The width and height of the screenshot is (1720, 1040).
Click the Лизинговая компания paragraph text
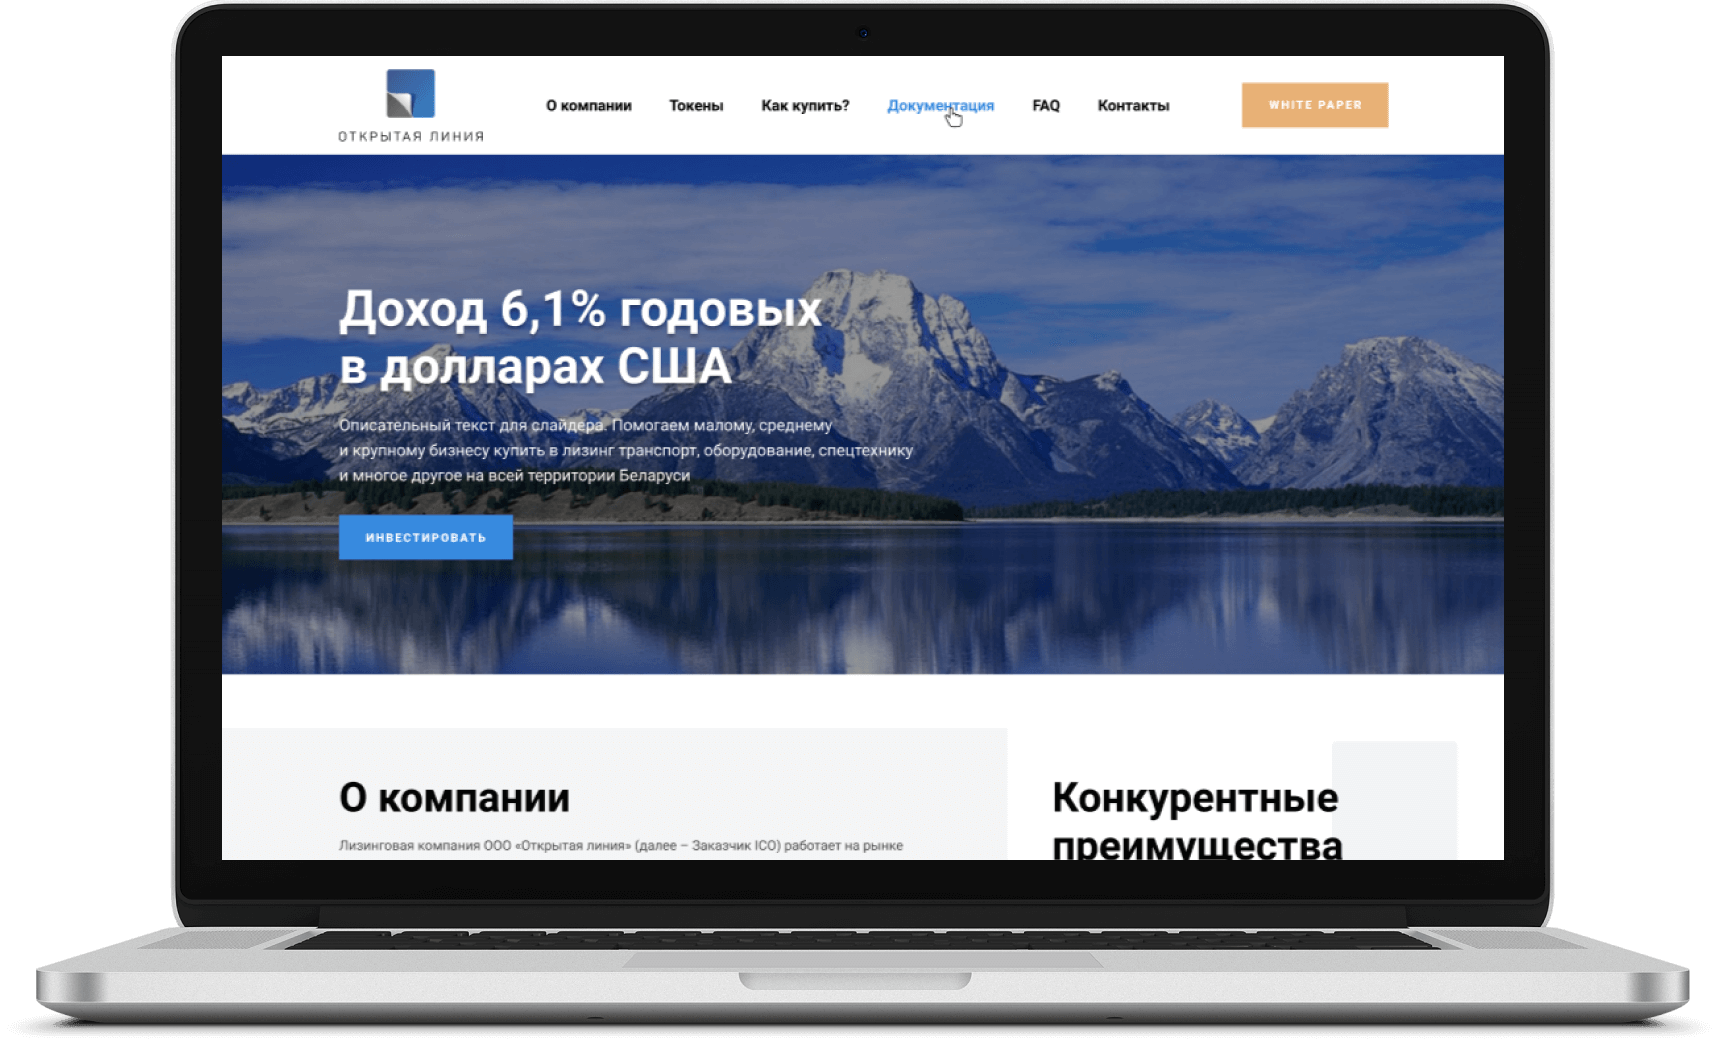click(x=620, y=846)
